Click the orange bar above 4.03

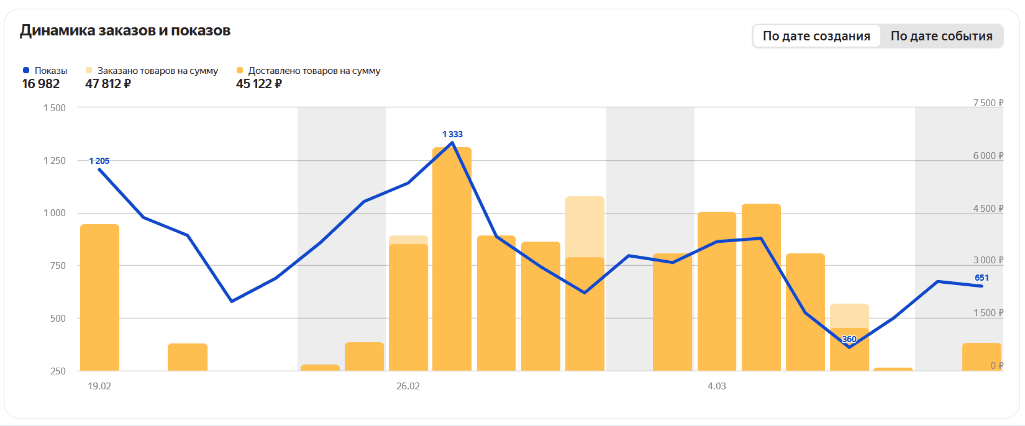pyautogui.click(x=717, y=291)
